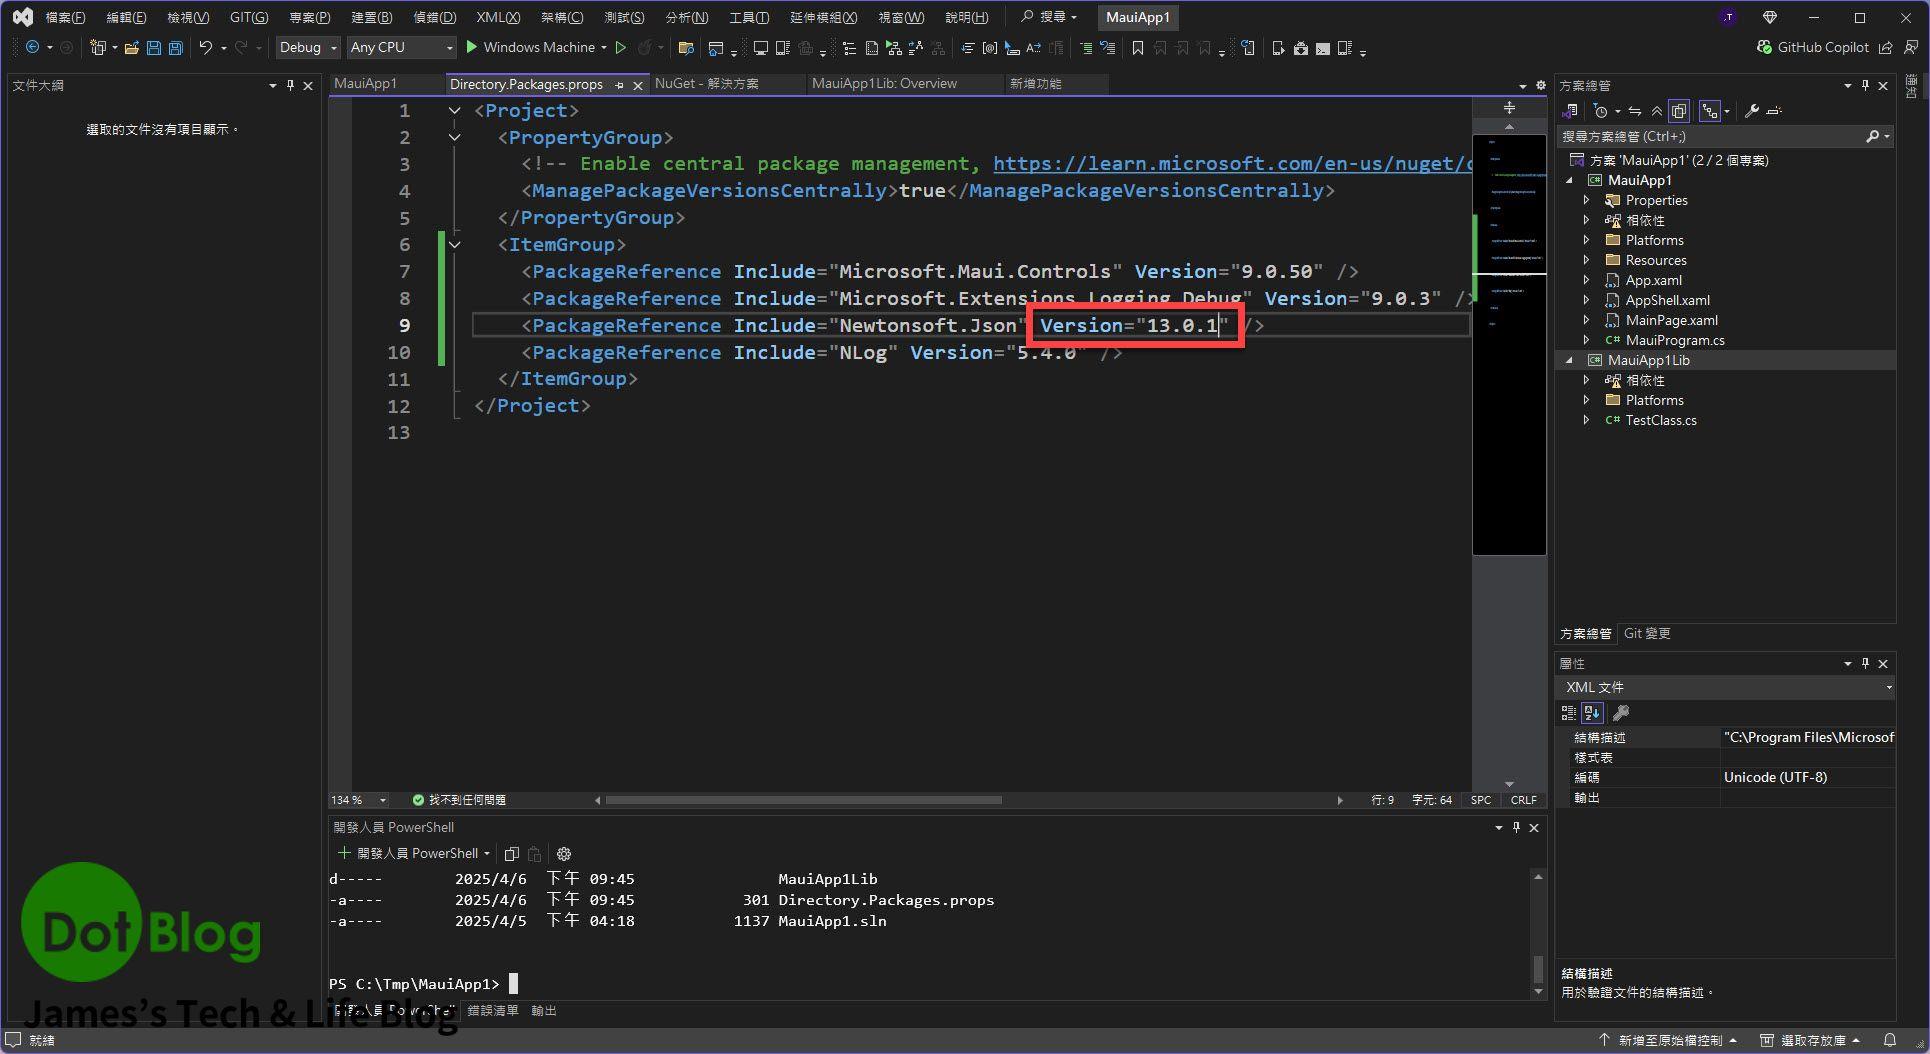Toggle the pin on the Directory.Packages.props tab
The width and height of the screenshot is (1930, 1054).
click(x=619, y=85)
